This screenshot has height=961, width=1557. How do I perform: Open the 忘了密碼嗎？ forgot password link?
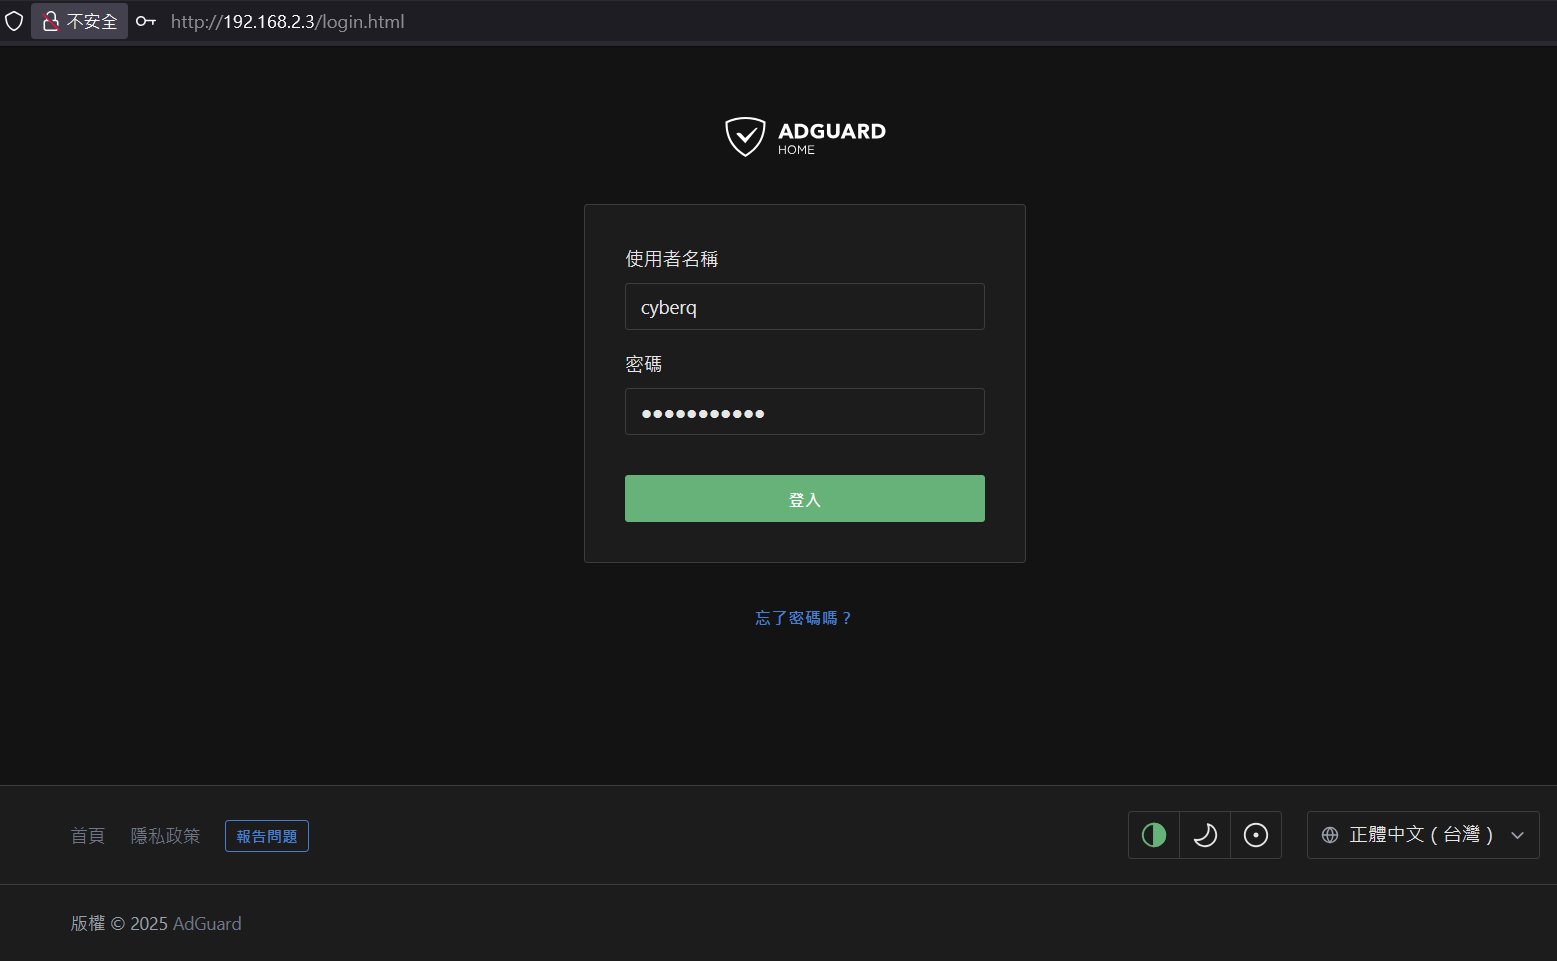click(804, 618)
